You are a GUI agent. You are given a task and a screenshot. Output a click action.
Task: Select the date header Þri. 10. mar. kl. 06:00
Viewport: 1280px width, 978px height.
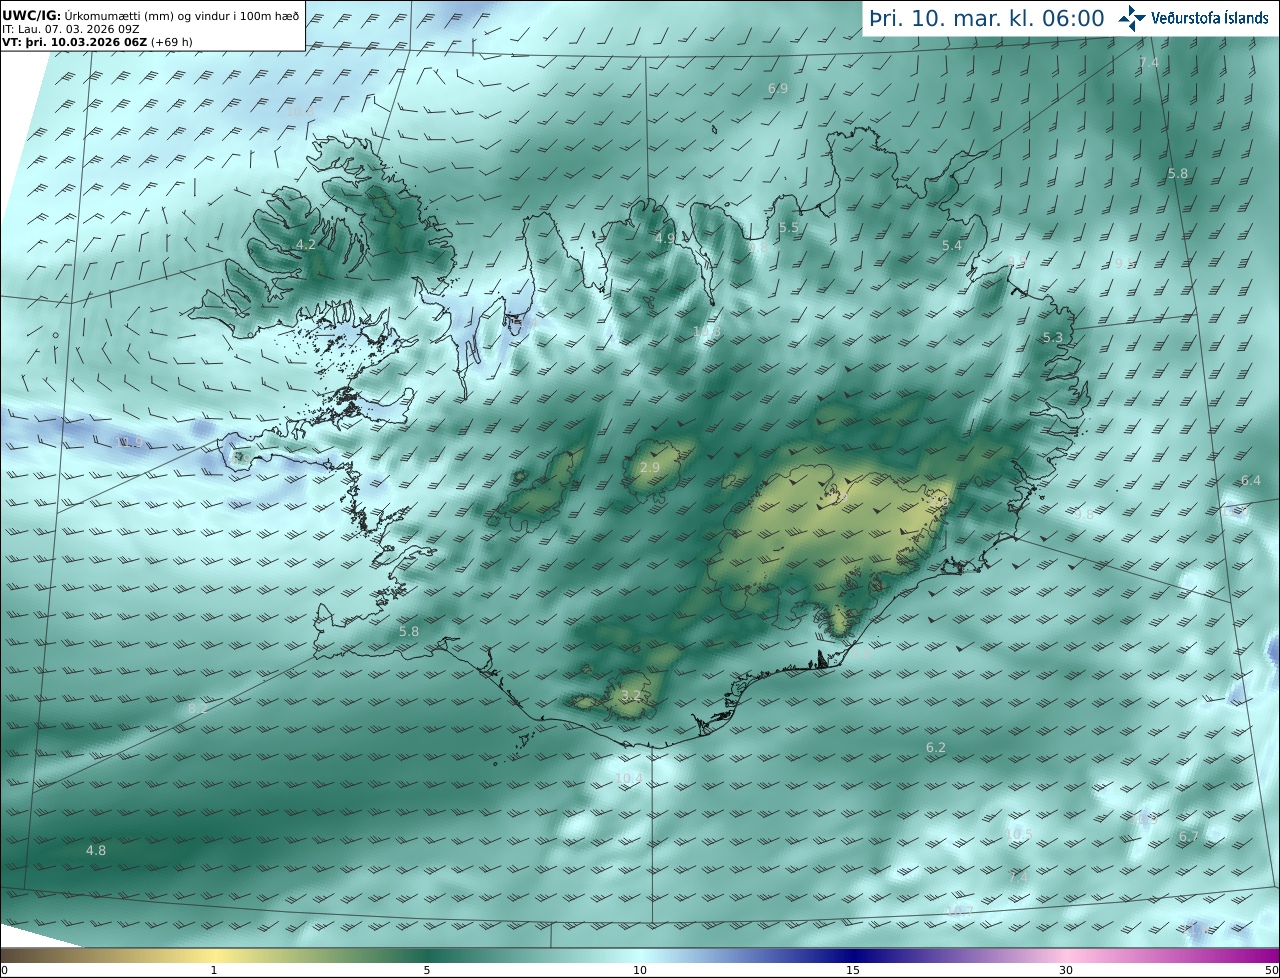987,19
